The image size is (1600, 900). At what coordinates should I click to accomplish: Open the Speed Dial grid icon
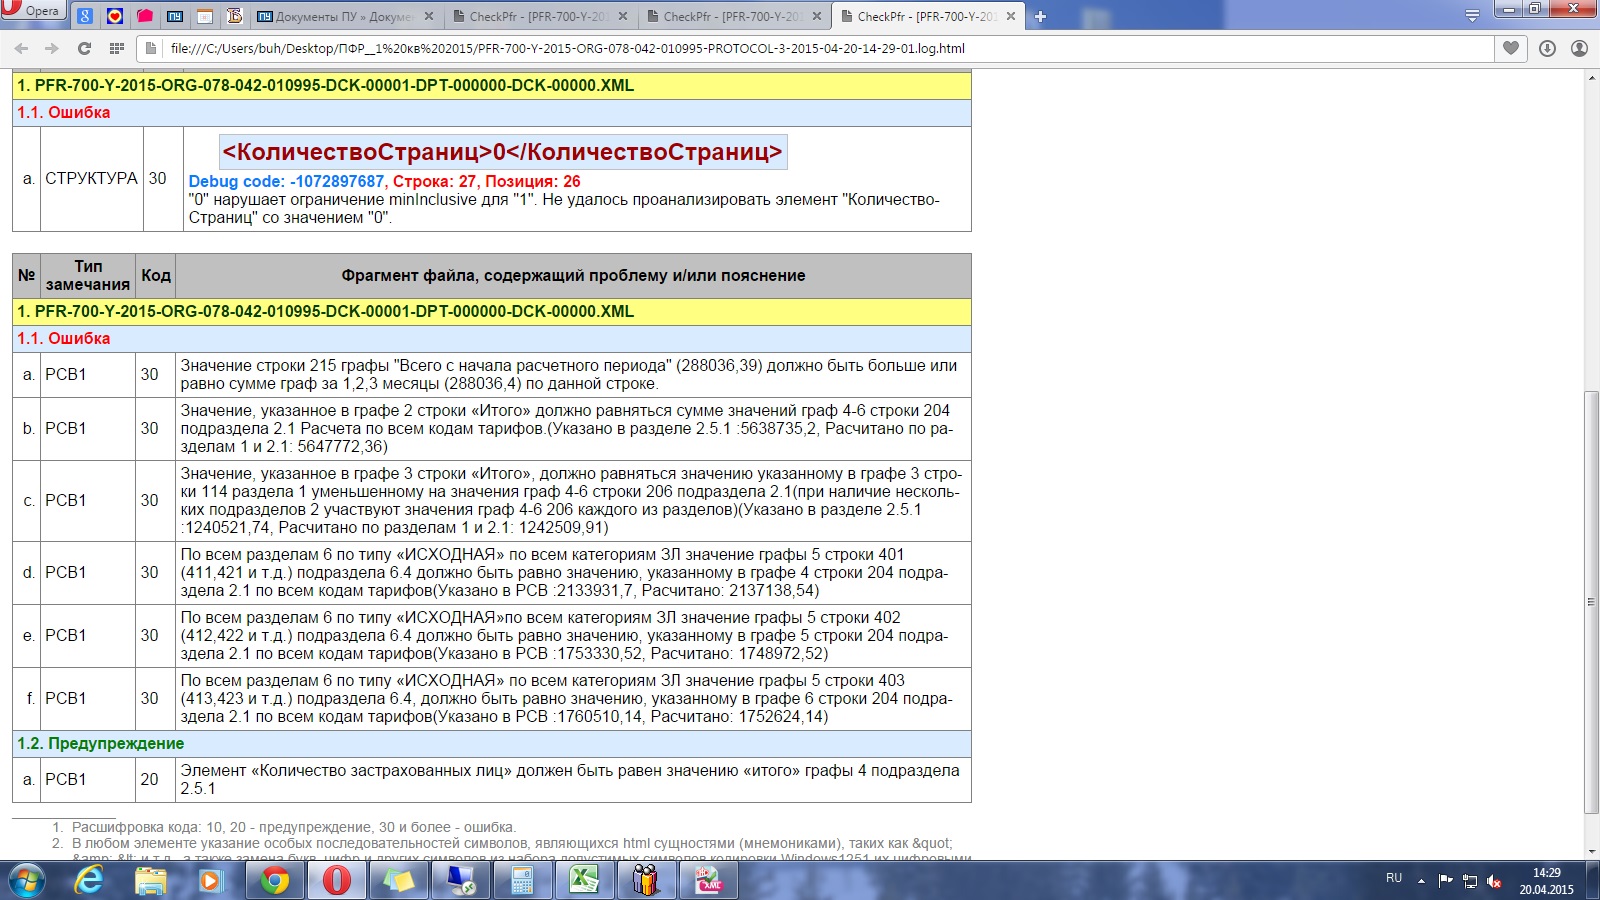pyautogui.click(x=117, y=48)
